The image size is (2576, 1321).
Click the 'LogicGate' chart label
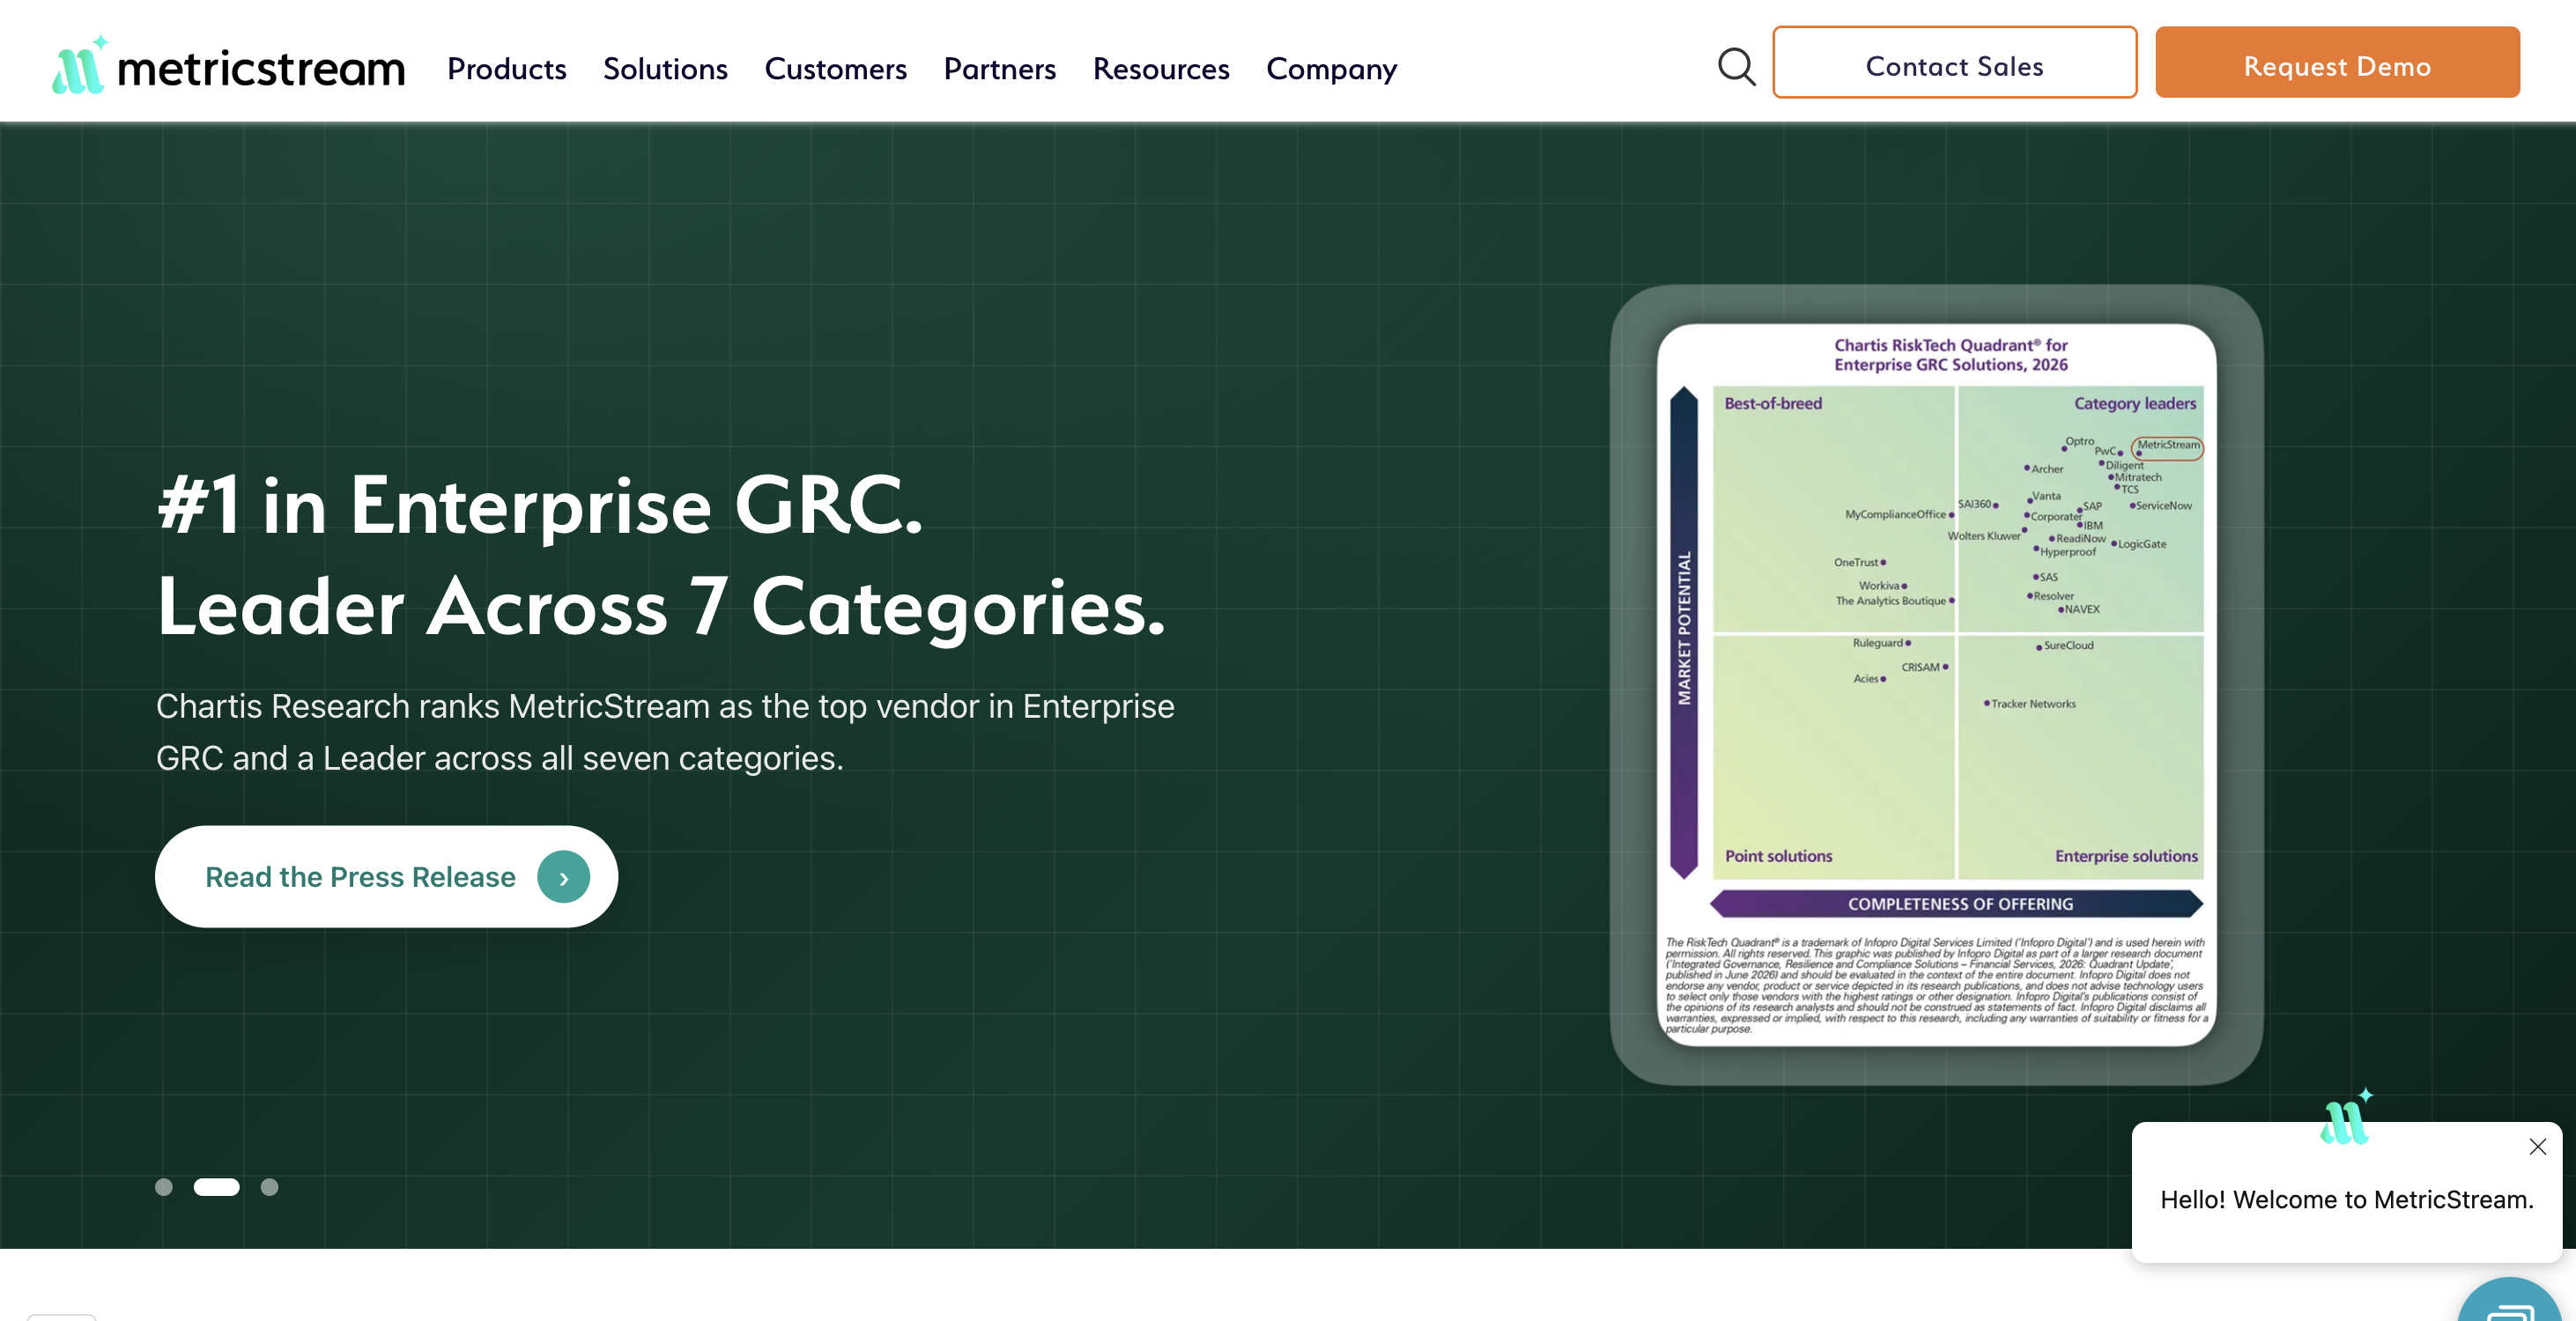pos(2142,544)
